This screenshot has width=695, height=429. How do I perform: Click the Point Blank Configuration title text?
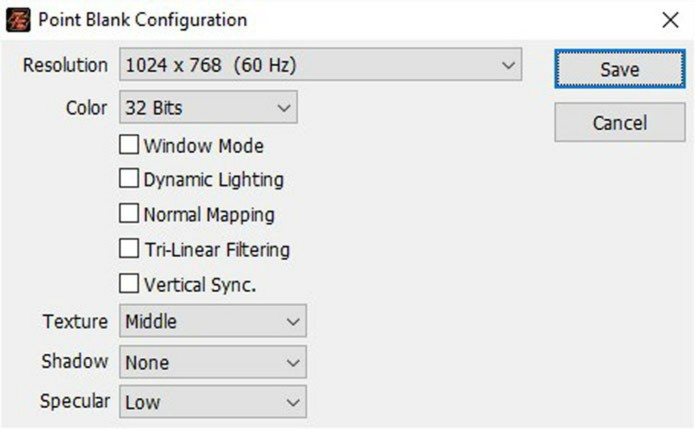[143, 20]
